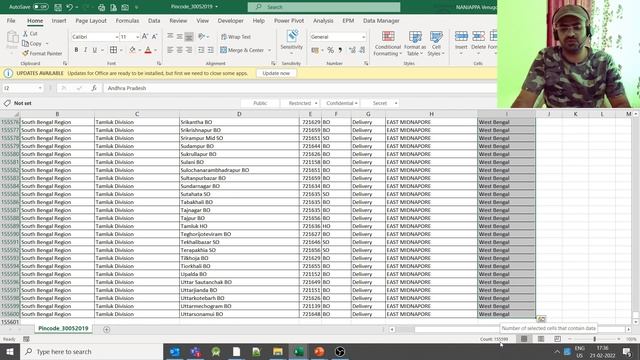Open the Confidential label dropdown
Screen dimensions: 640x360
tap(356, 103)
